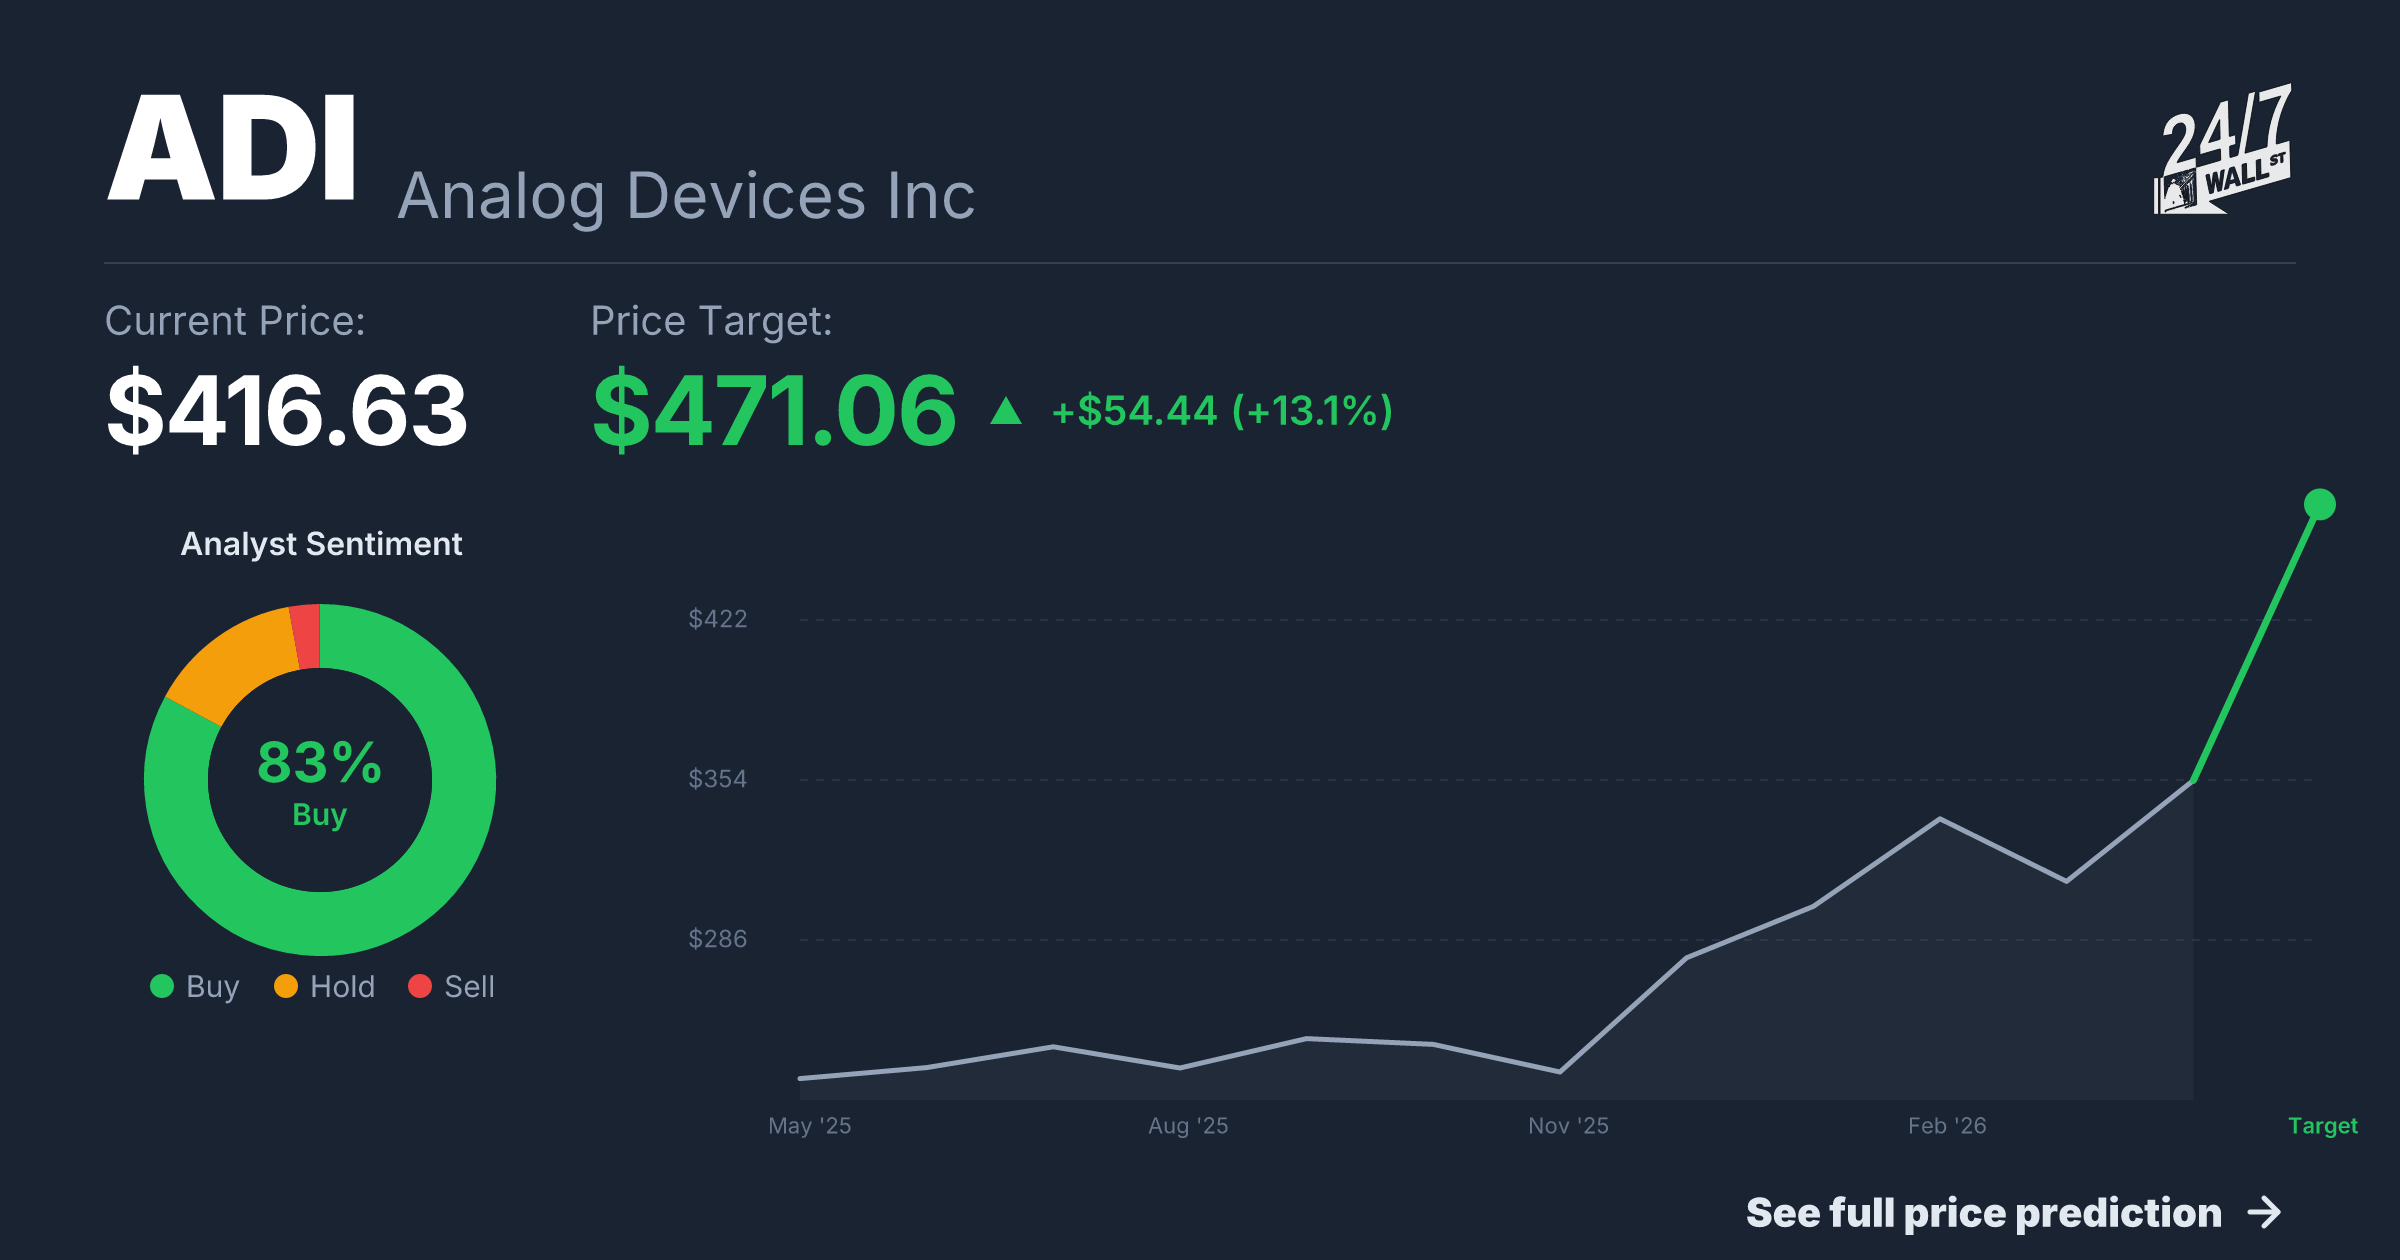Click the red Sell legend dot
The image size is (2400, 1260).
[420, 986]
